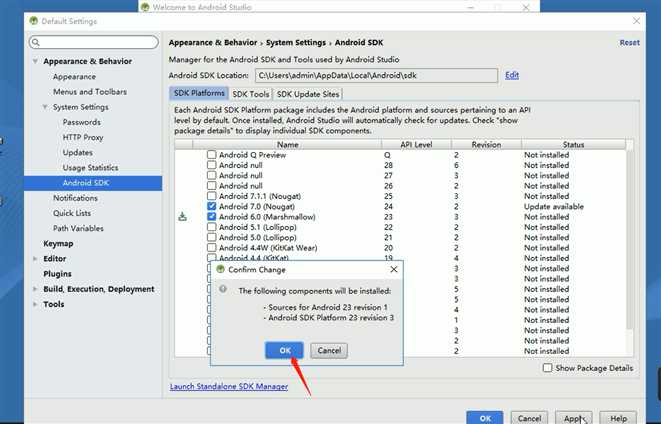Click the question mark icon in Confirm Change
This screenshot has width=661, height=424.
(223, 289)
